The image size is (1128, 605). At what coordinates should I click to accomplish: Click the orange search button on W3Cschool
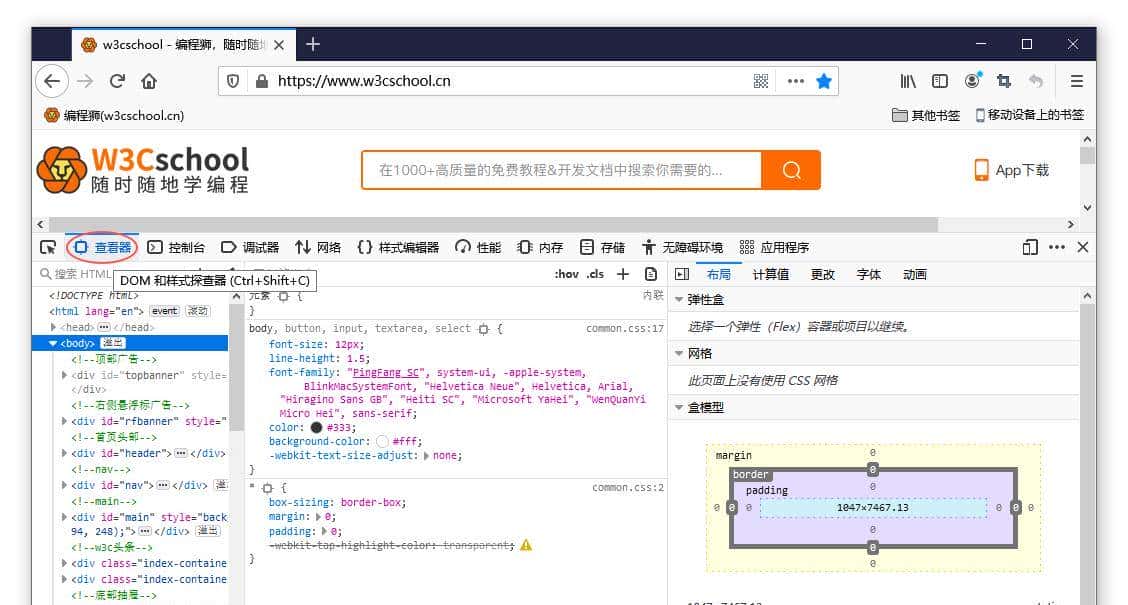pyautogui.click(x=791, y=170)
